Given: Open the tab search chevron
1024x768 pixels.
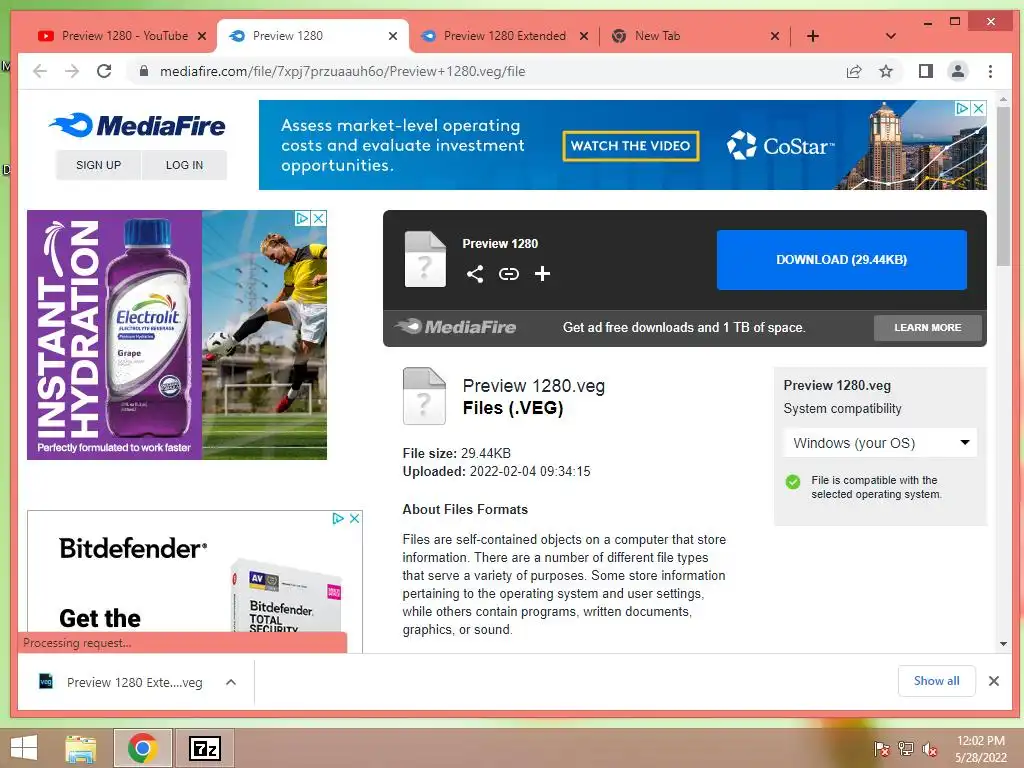Looking at the screenshot, I should pyautogui.click(x=890, y=36).
